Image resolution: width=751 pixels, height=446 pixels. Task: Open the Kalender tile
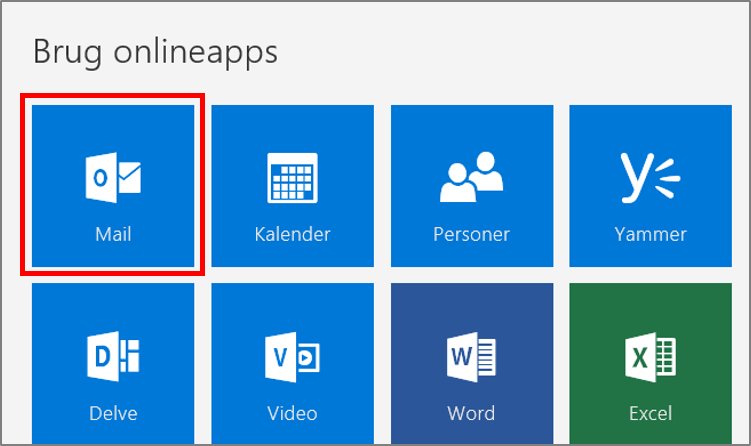[293, 186]
